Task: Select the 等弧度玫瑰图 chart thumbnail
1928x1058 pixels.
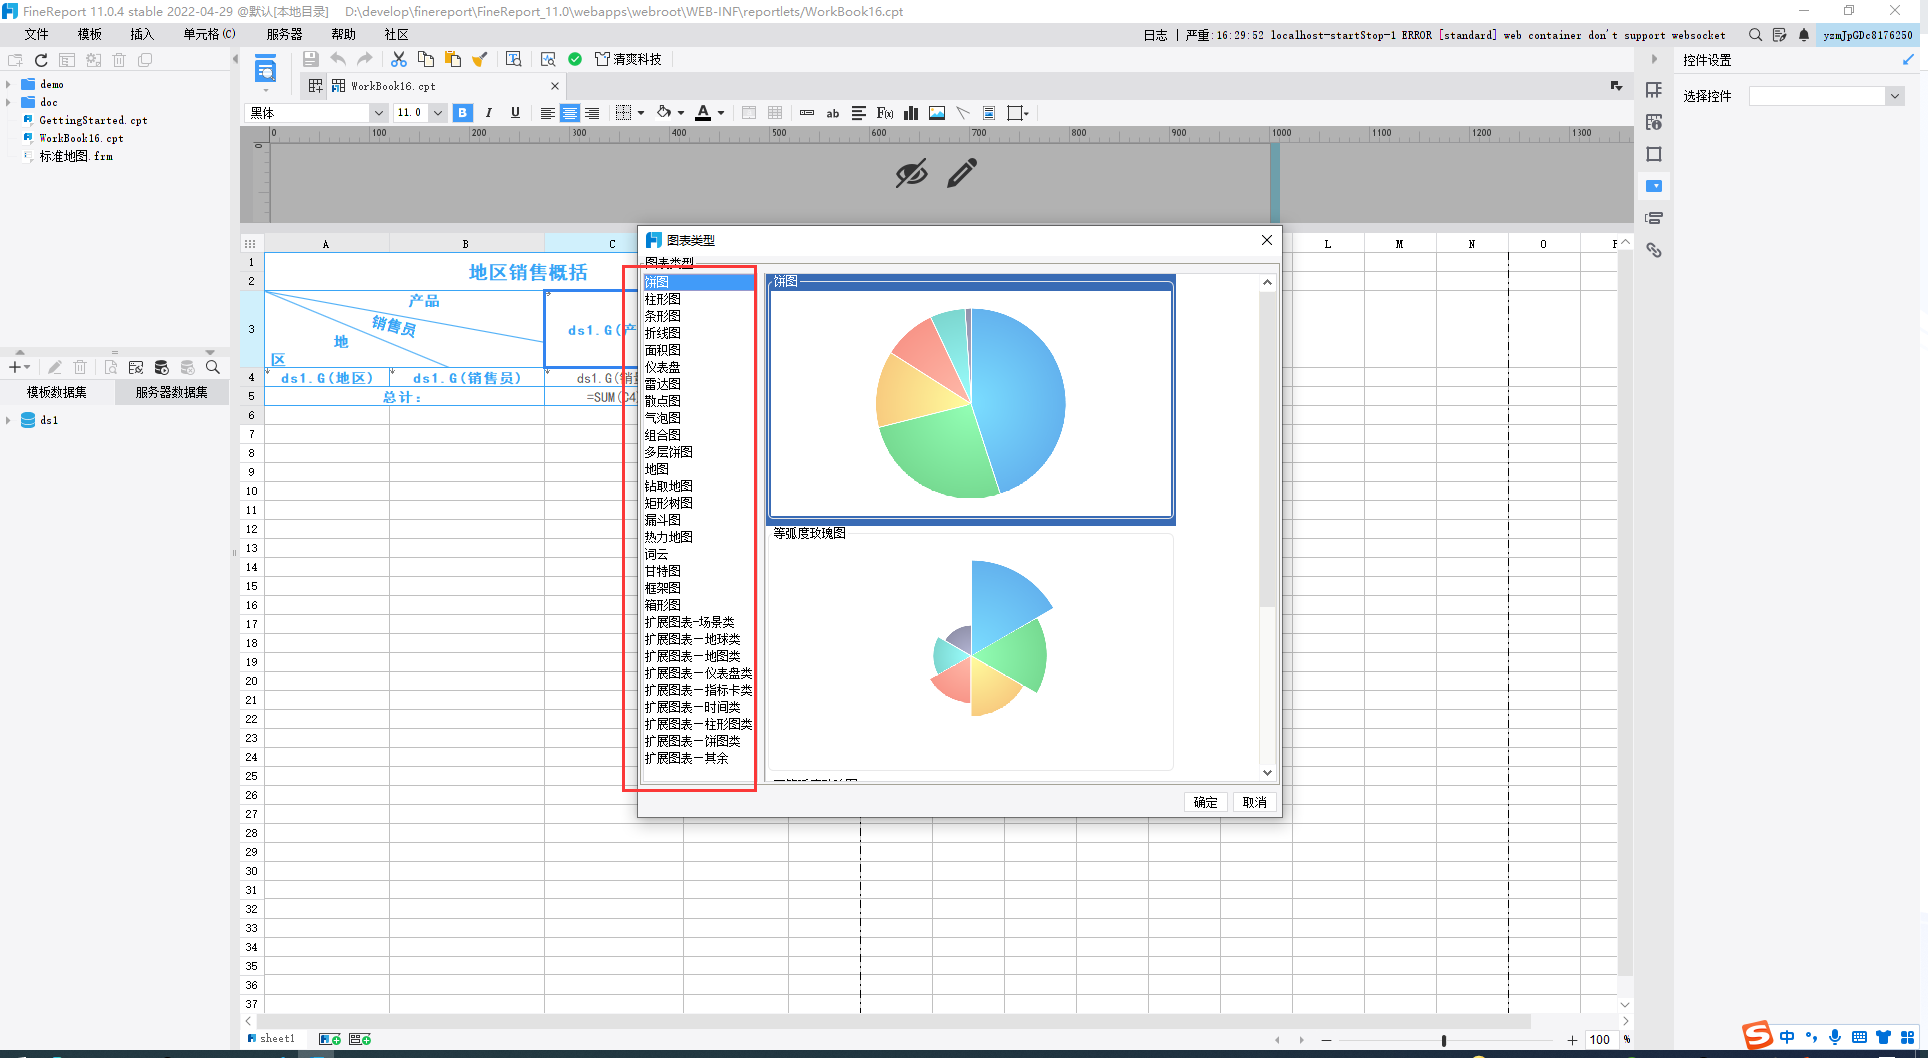Action: pyautogui.click(x=971, y=648)
